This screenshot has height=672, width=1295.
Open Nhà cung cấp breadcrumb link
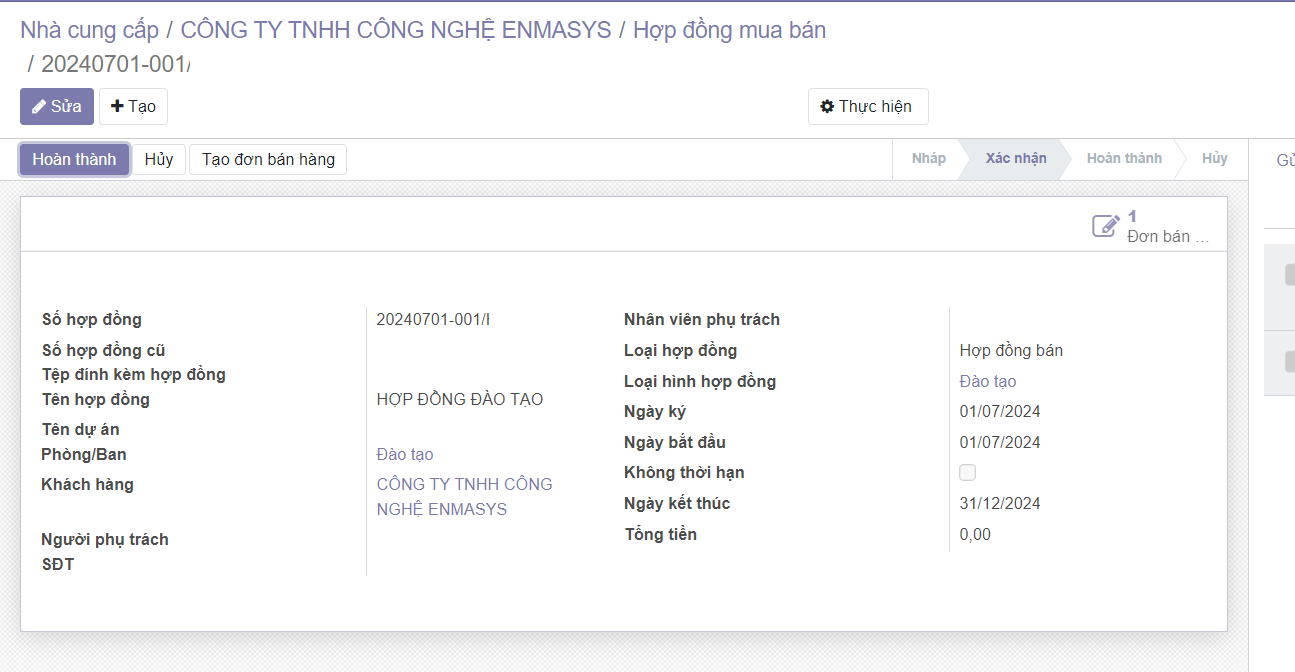tap(90, 30)
